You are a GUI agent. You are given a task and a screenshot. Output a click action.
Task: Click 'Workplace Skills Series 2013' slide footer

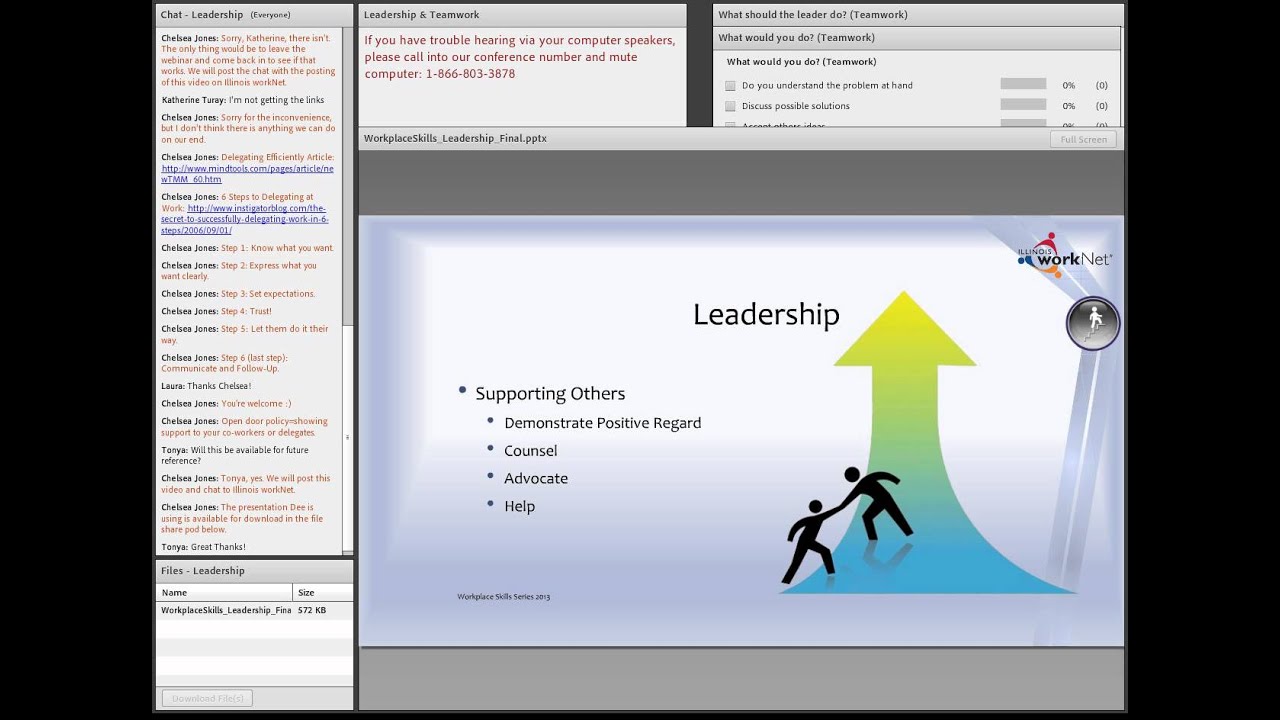(504, 597)
